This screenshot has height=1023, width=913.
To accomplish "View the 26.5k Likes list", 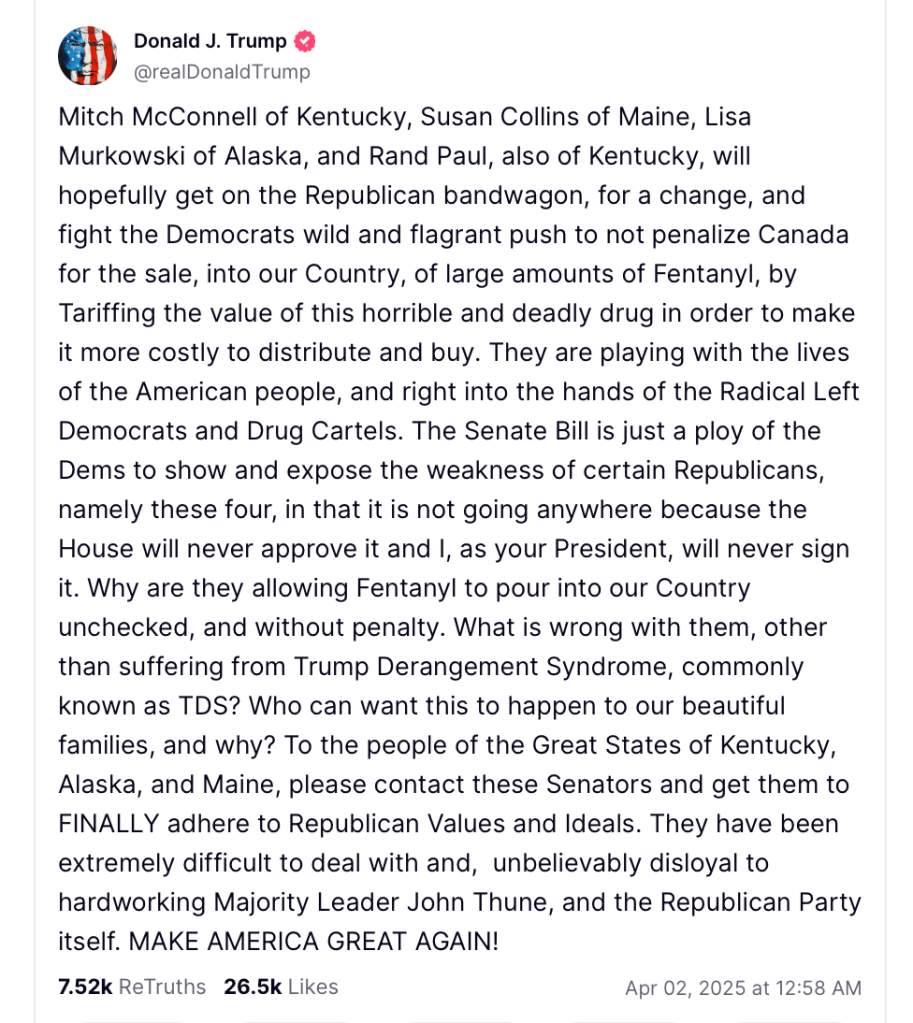I will tap(281, 987).
